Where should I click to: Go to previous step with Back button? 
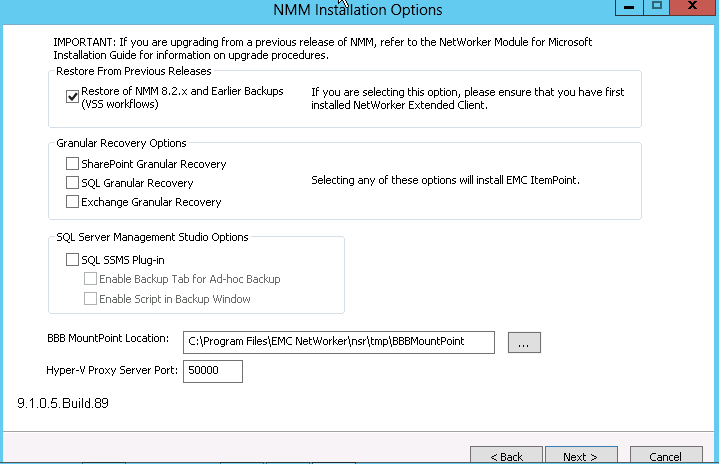point(506,455)
